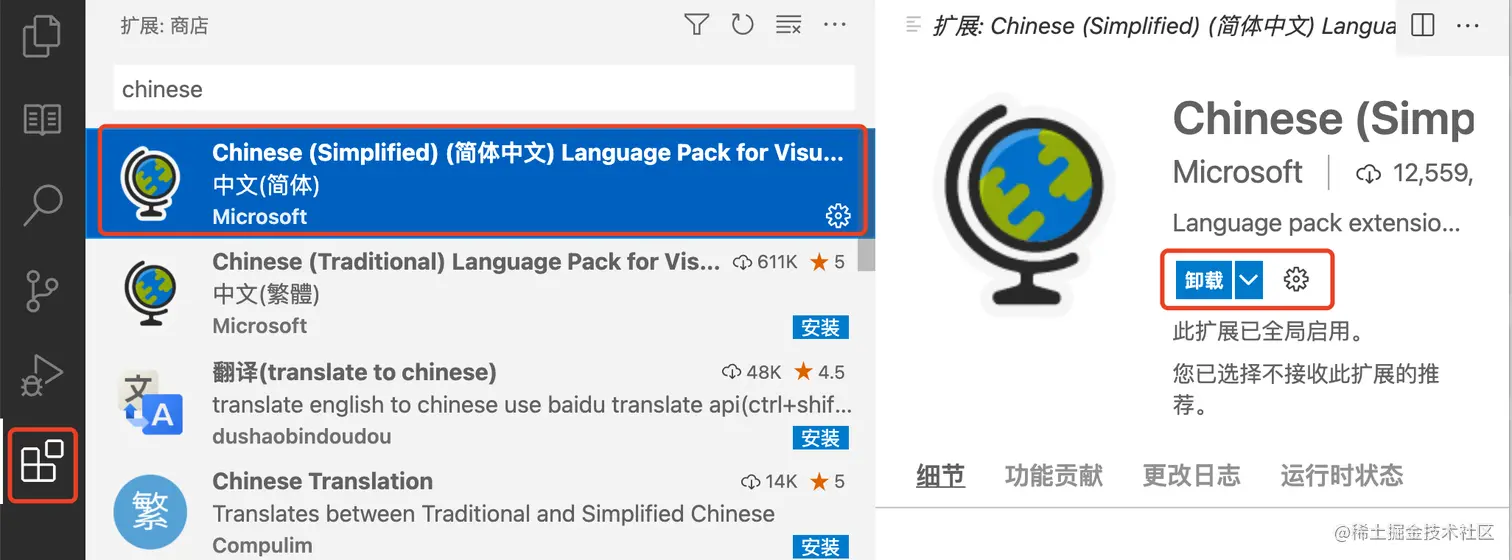Expand the uninstall dropdown arrow
Viewport: 1512px width, 560px height.
[x=1248, y=281]
